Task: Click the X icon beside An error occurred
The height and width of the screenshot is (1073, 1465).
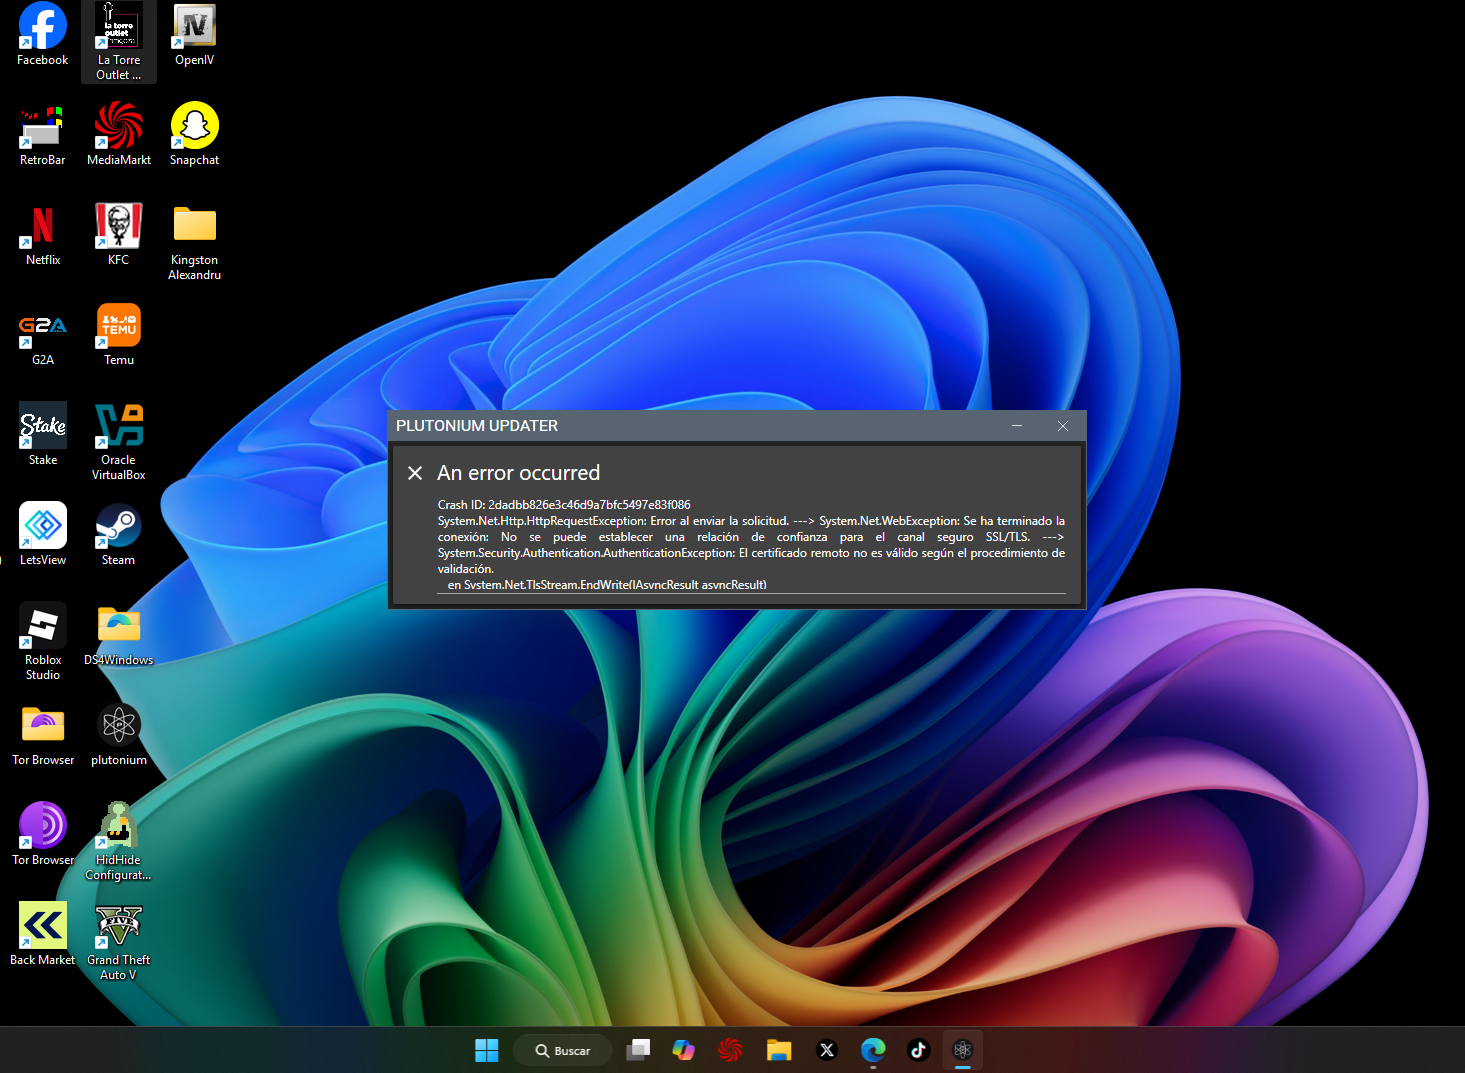Action: [415, 473]
